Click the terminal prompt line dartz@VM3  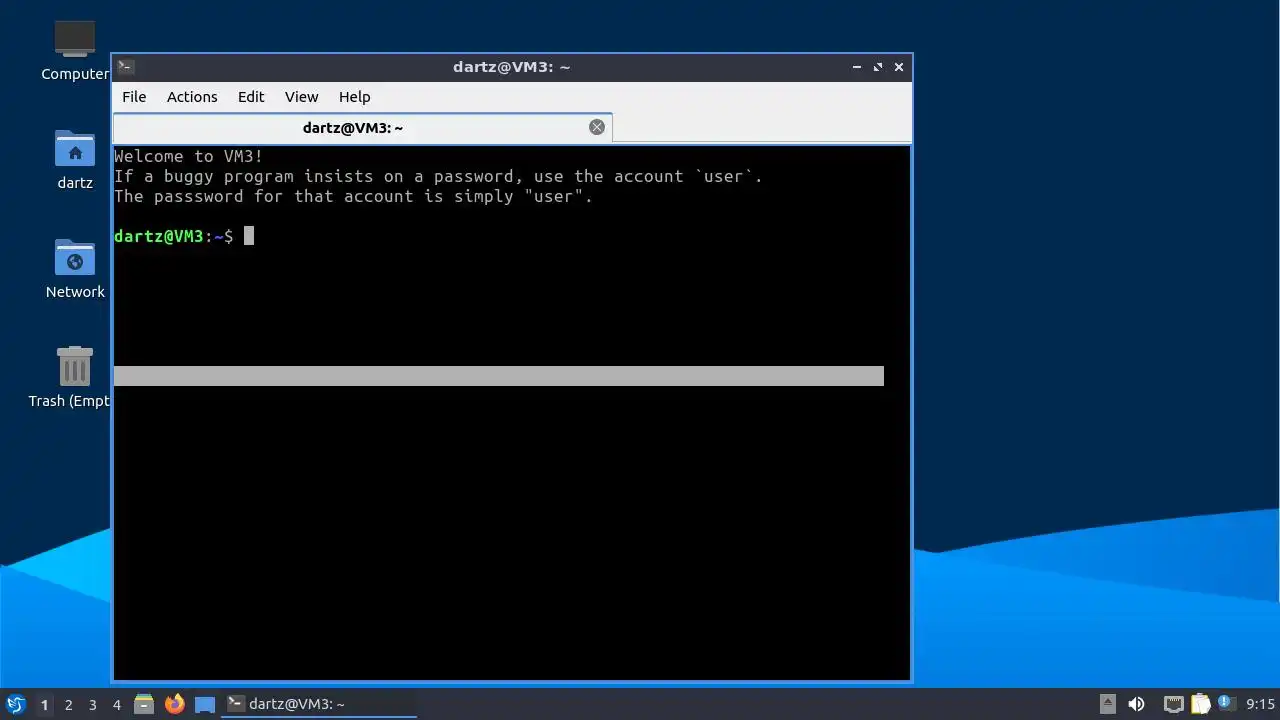click(174, 236)
